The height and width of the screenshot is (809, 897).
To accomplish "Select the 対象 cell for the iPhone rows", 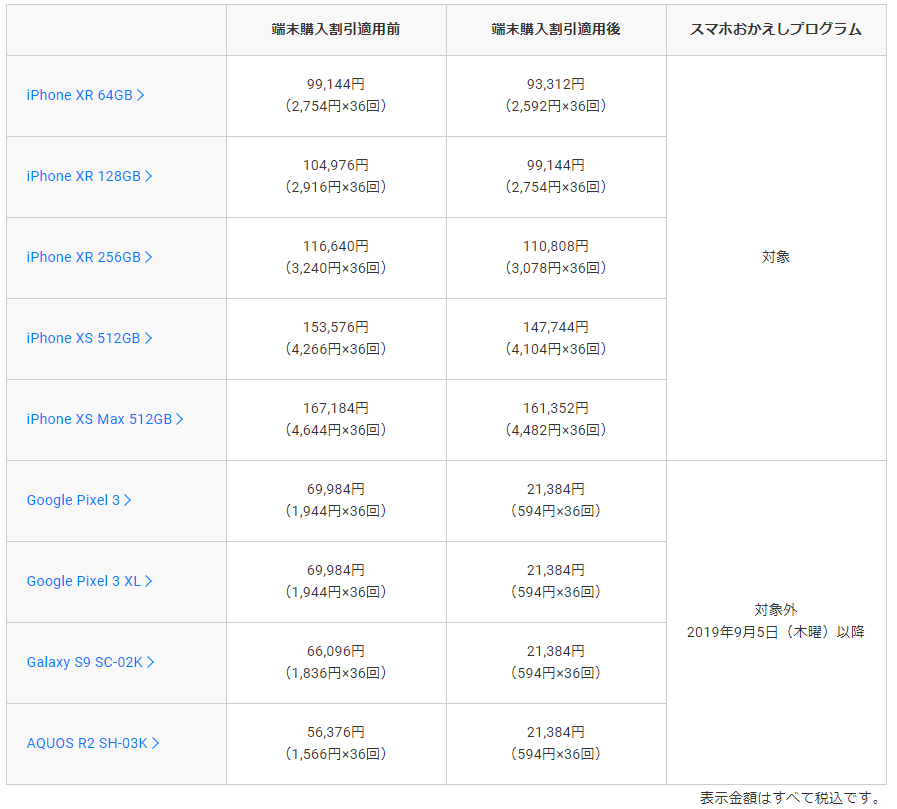I will point(776,257).
